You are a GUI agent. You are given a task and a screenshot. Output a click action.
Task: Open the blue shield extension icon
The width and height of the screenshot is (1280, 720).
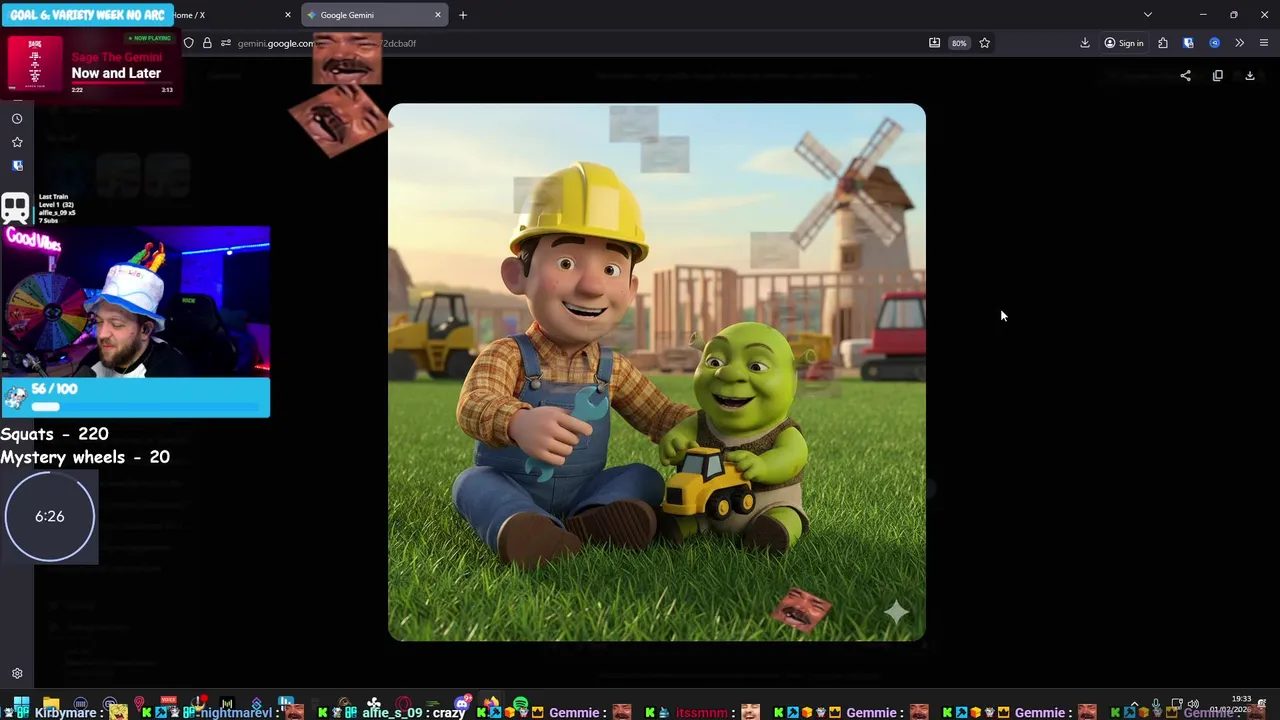coord(1188,43)
